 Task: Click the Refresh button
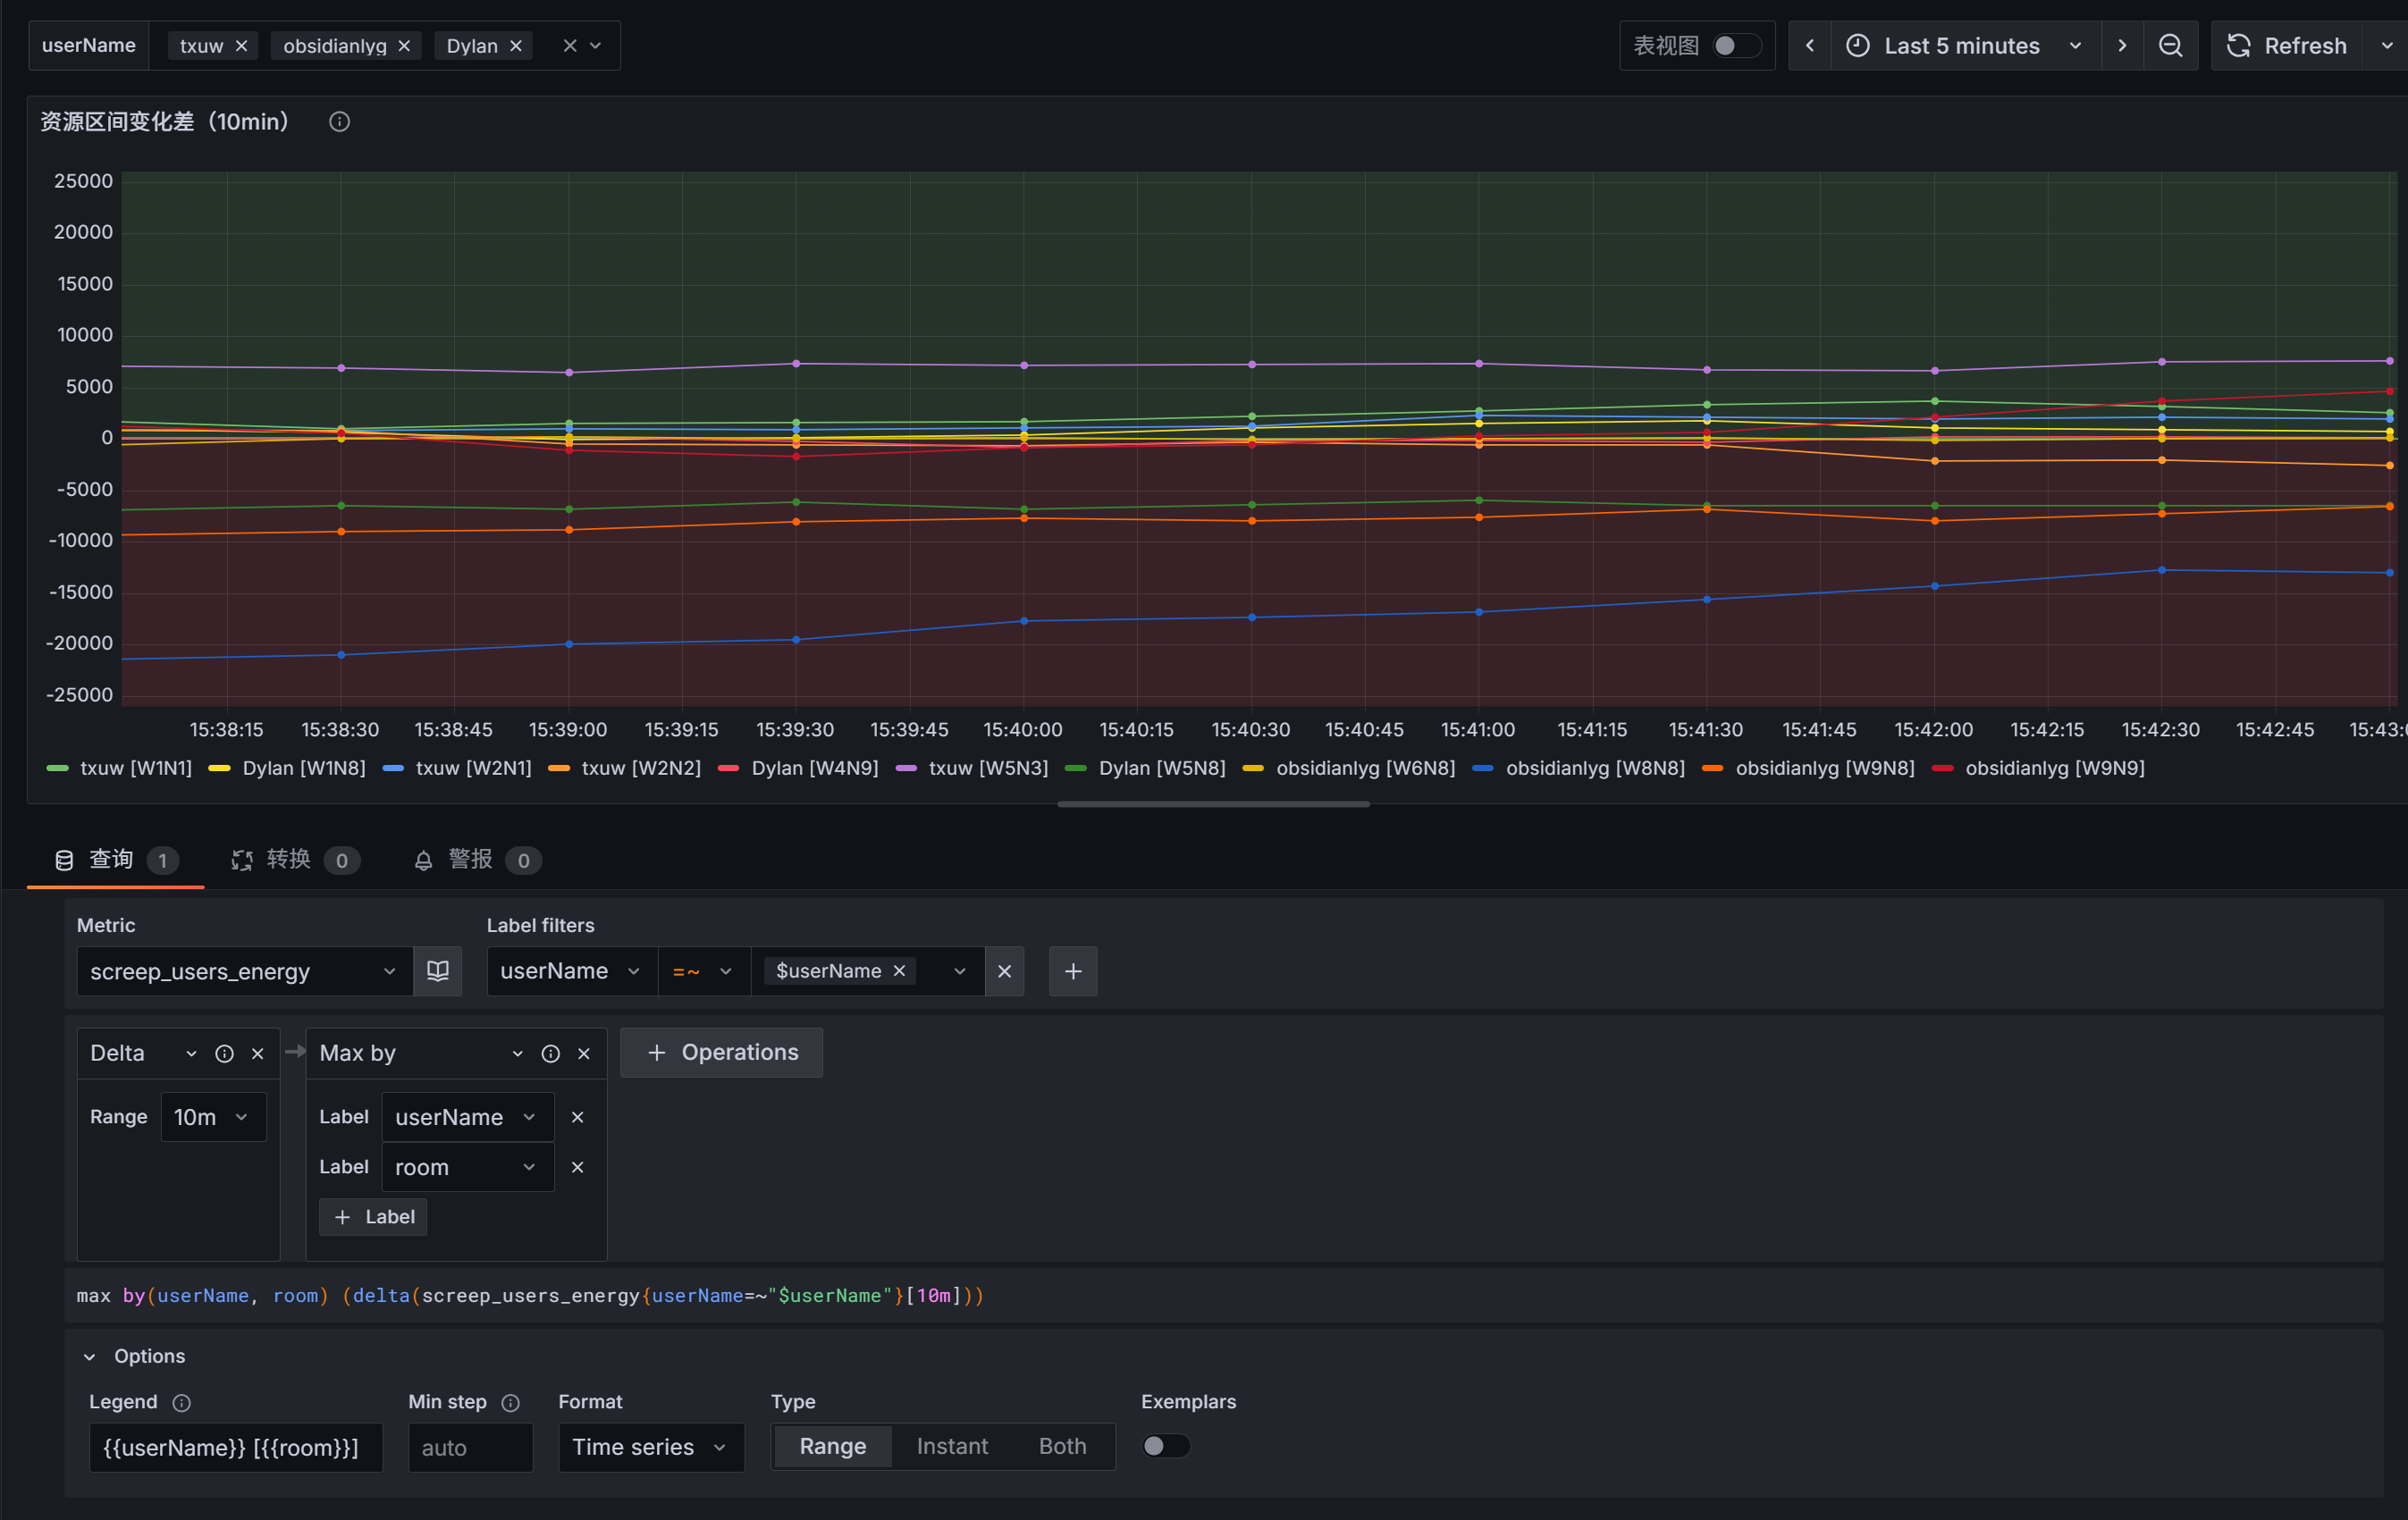click(2286, 46)
